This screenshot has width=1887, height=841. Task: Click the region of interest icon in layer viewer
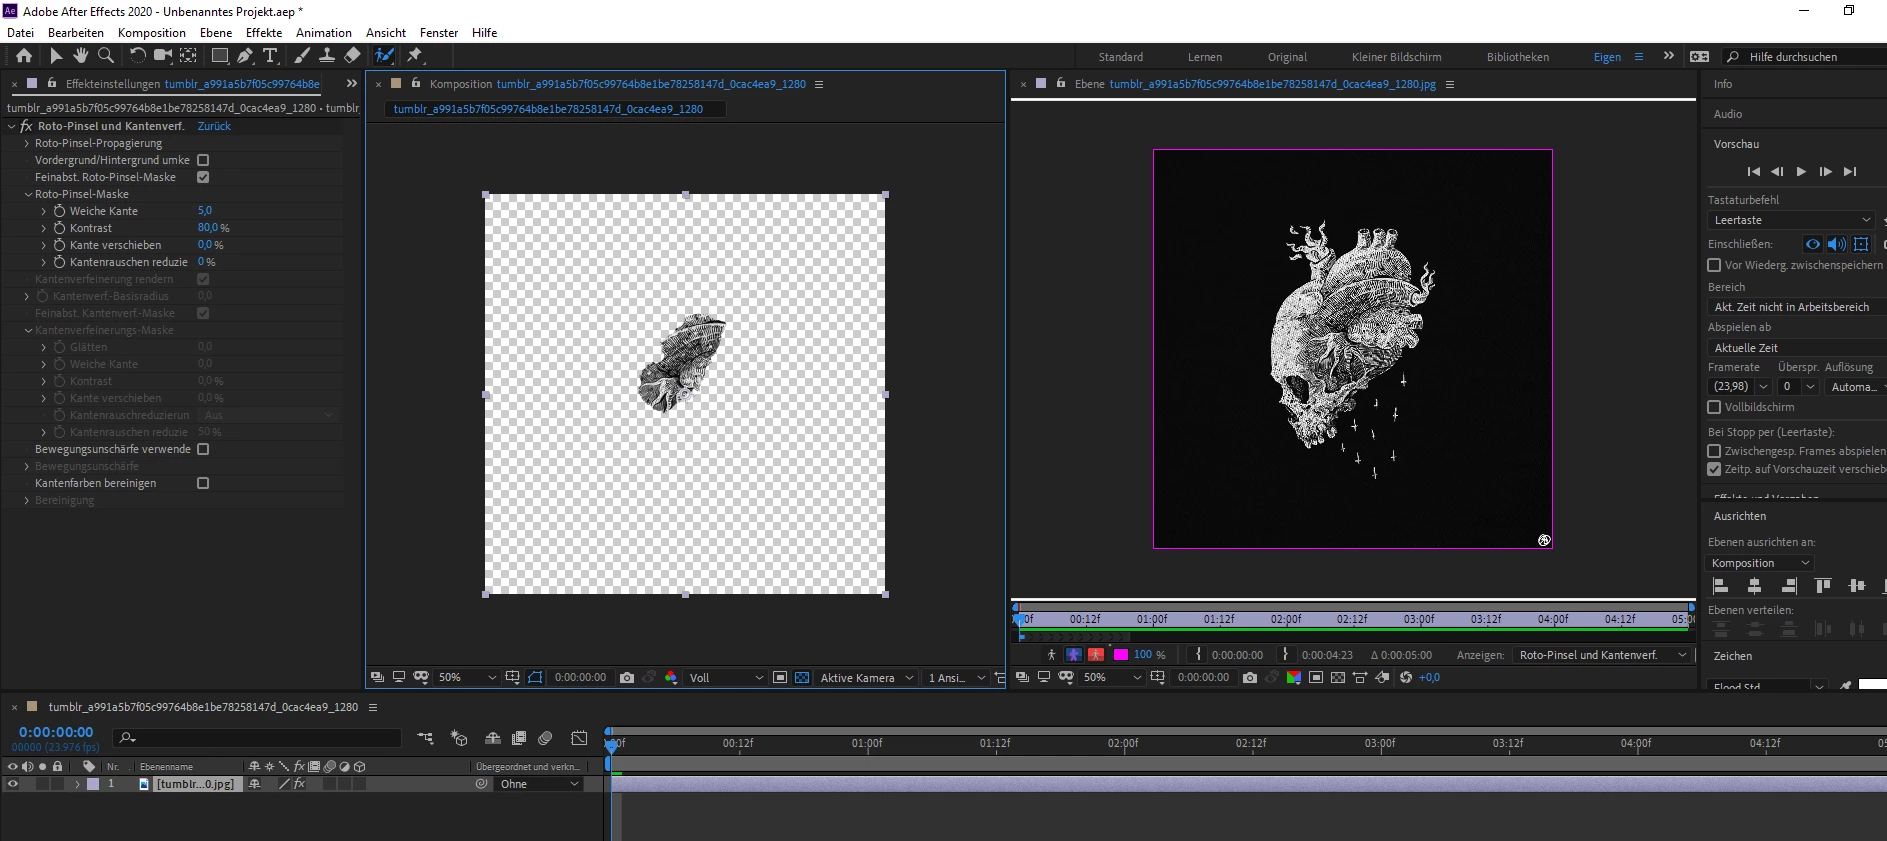[1316, 677]
